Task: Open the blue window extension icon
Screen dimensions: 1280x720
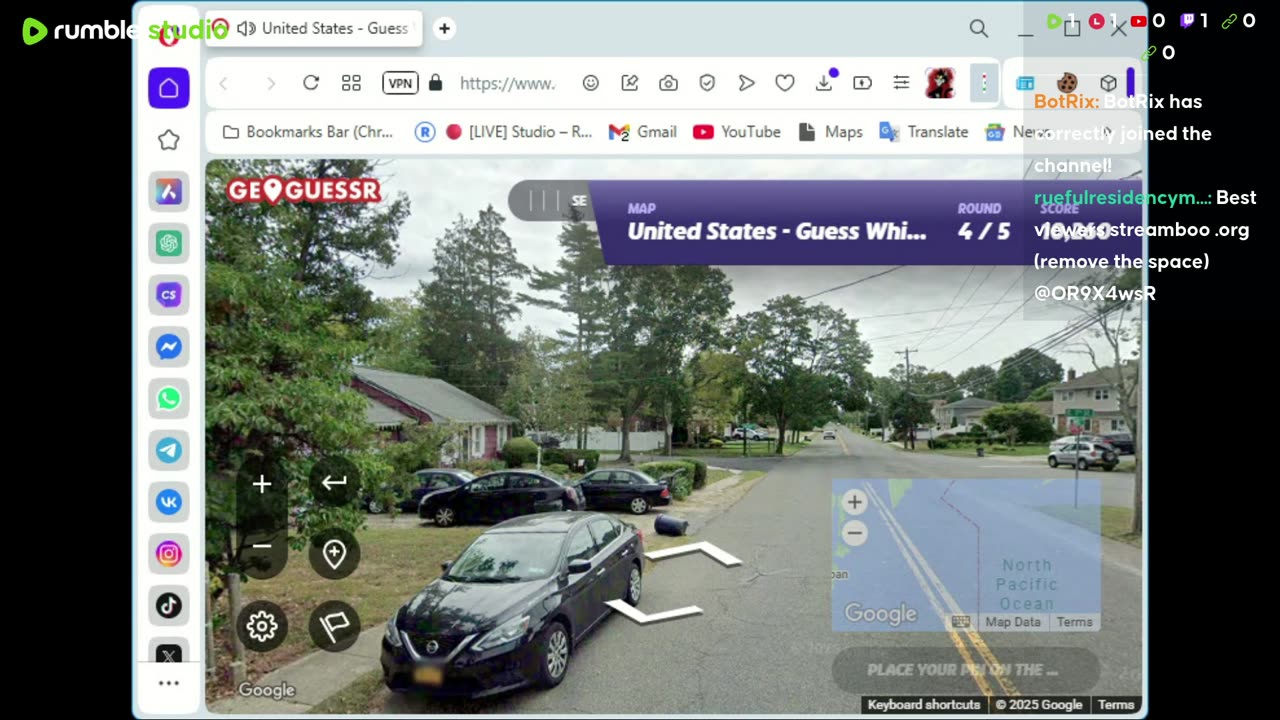Action: click(x=1025, y=83)
